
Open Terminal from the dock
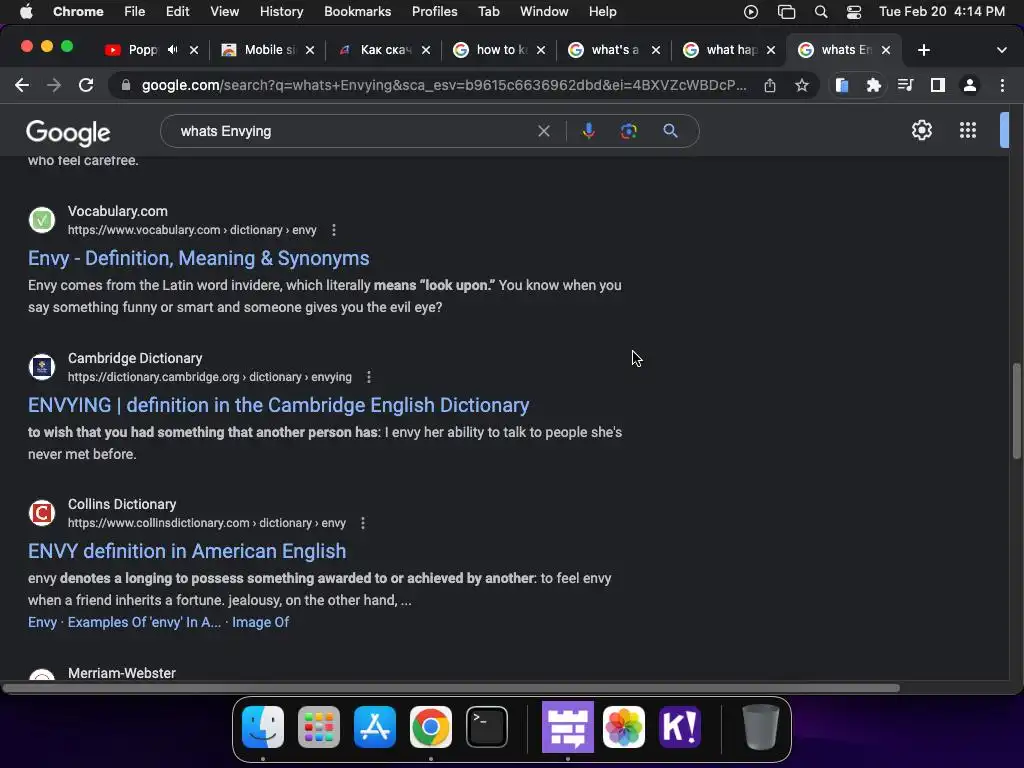(x=487, y=727)
